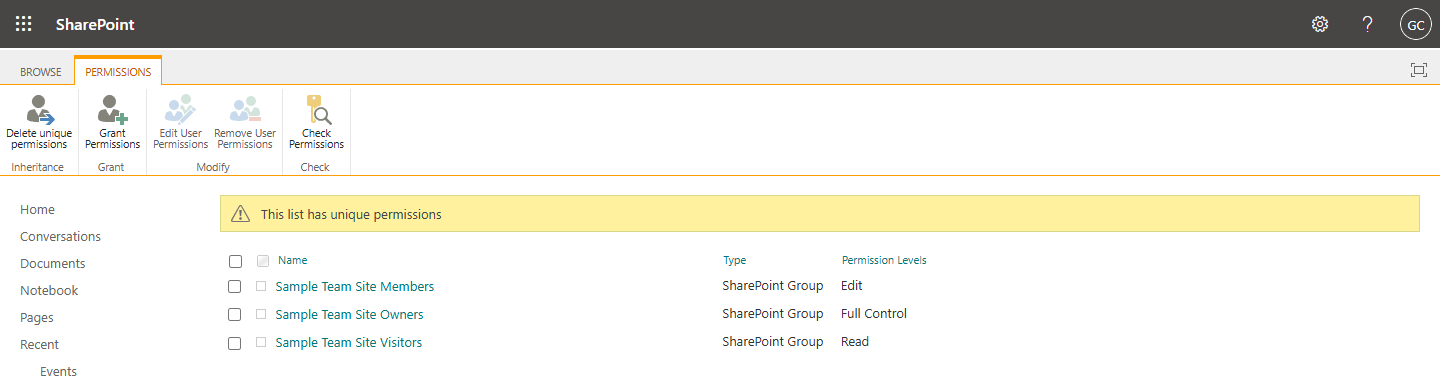
Task: Open Events under Recent
Action: pos(59,371)
